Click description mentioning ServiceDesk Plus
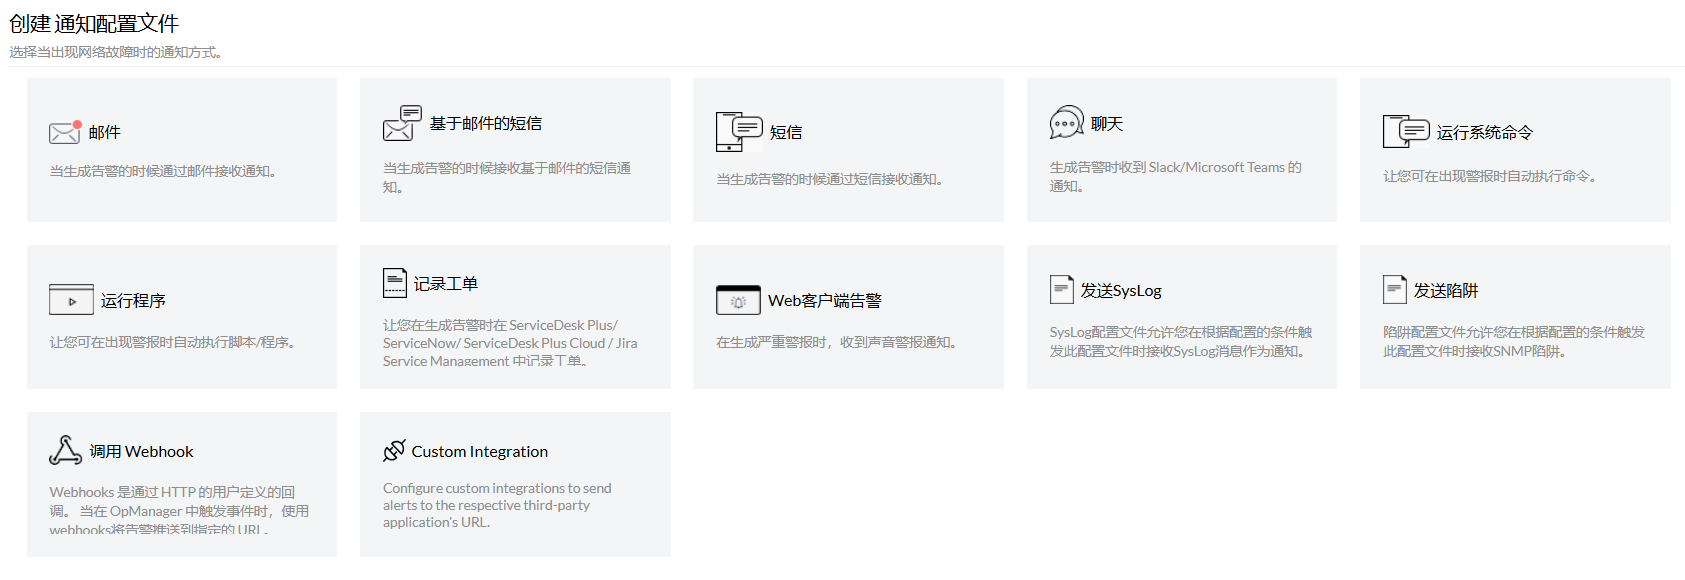 click(x=510, y=342)
